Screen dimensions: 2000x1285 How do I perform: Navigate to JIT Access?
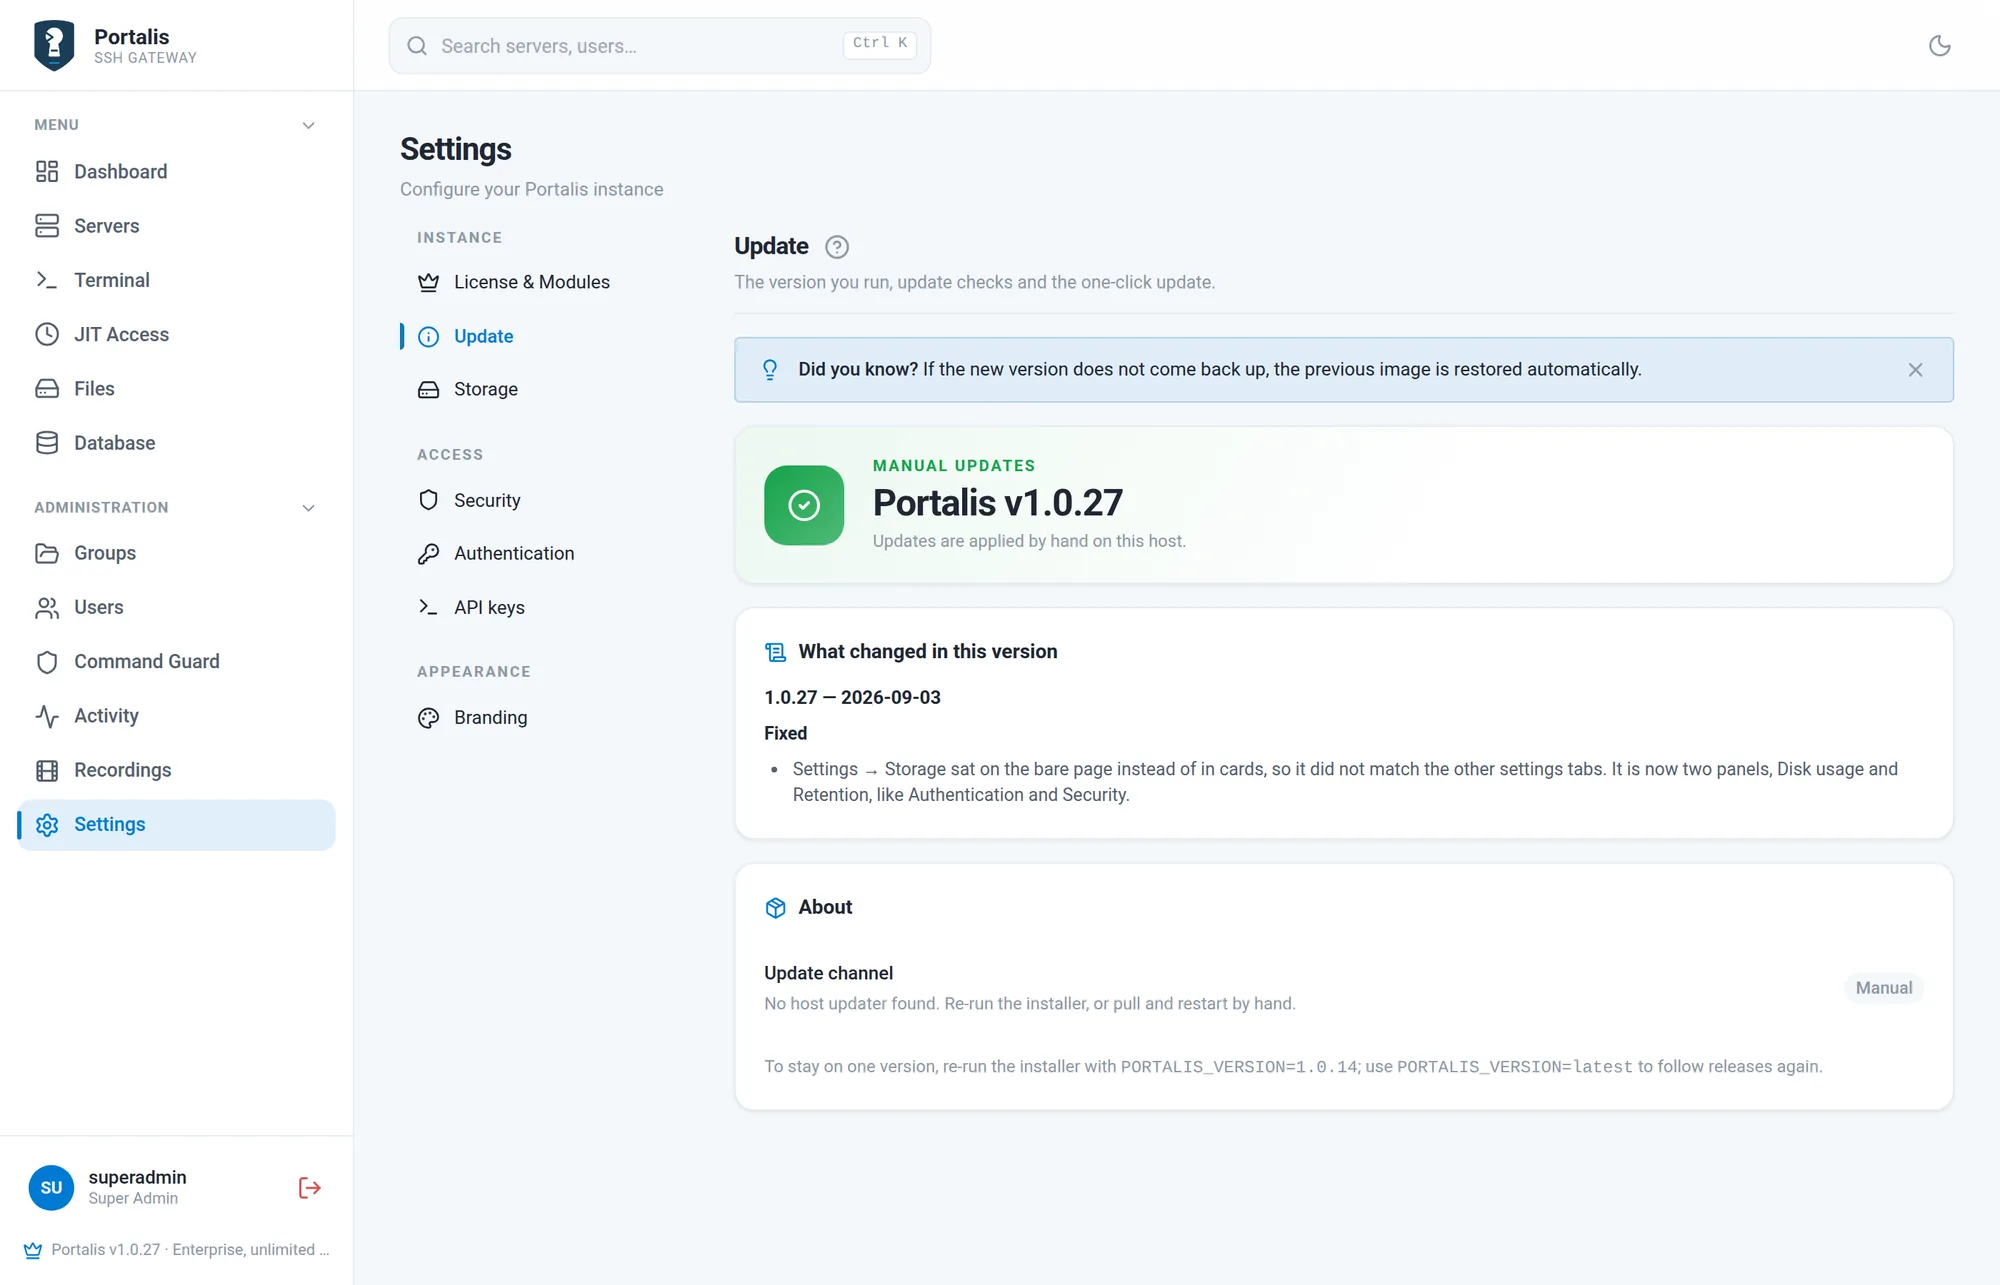click(x=176, y=334)
